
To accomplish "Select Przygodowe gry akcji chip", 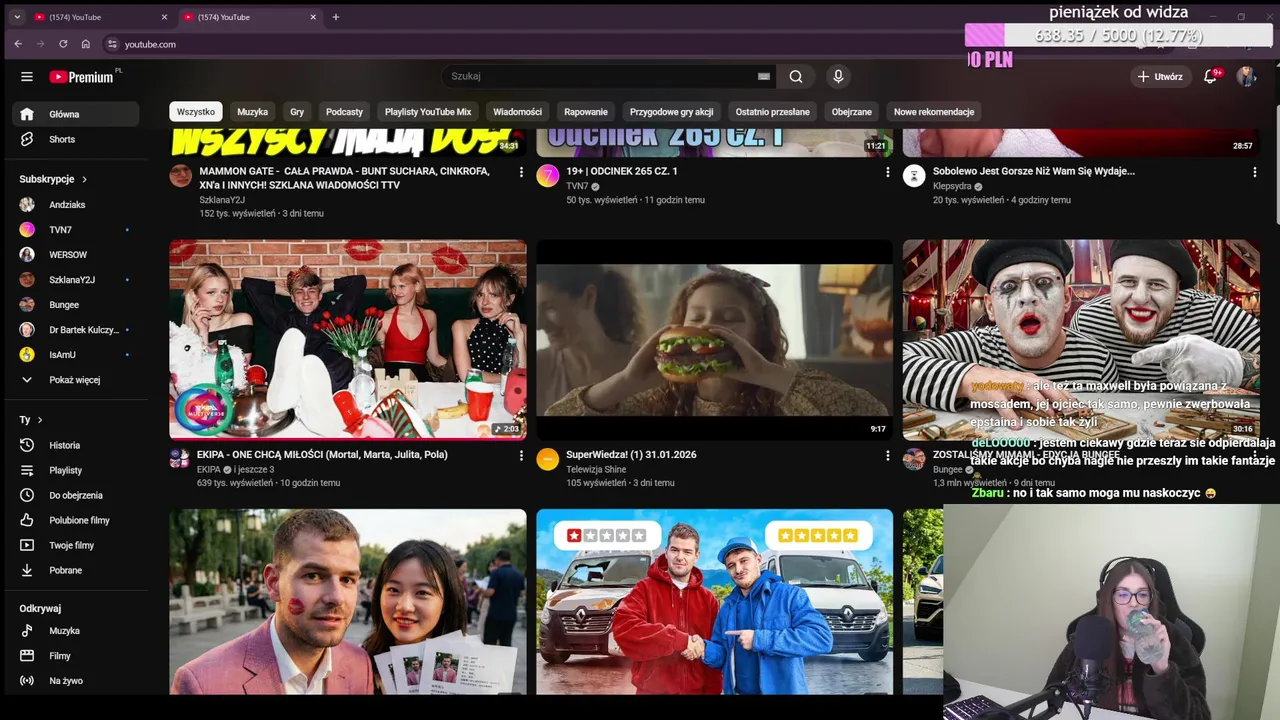I will point(671,112).
